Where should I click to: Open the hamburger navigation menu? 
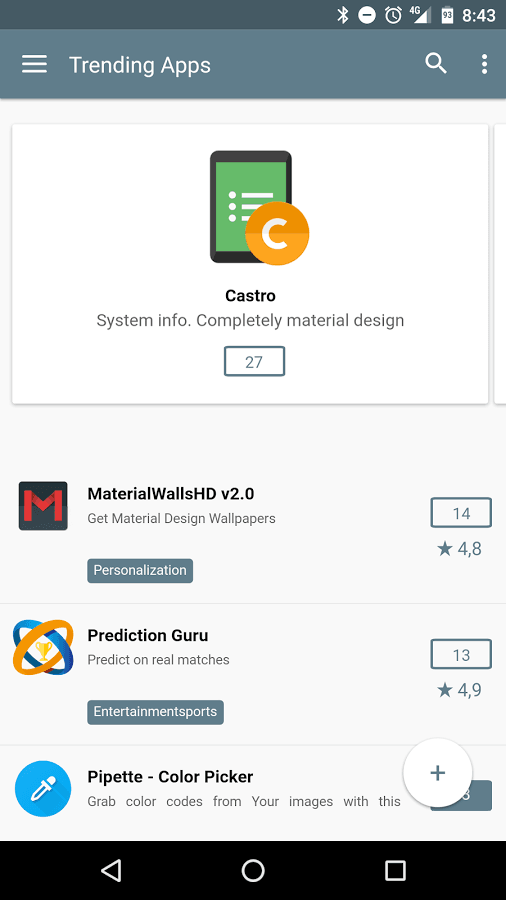pos(34,64)
